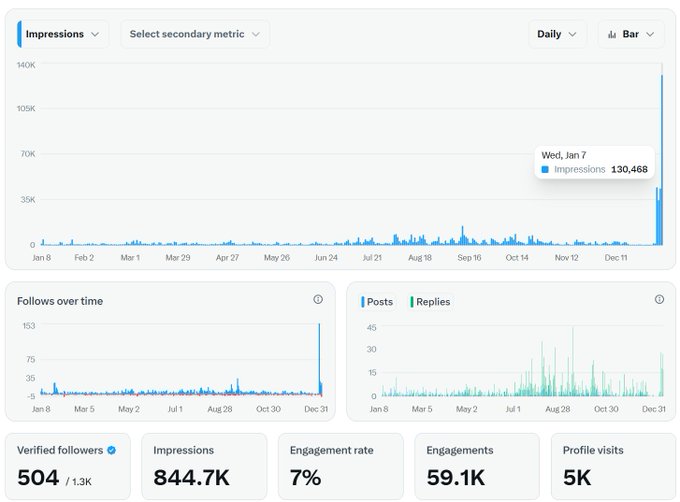Click the Follows over time spike bar
The image size is (680, 502).
click(x=319, y=359)
